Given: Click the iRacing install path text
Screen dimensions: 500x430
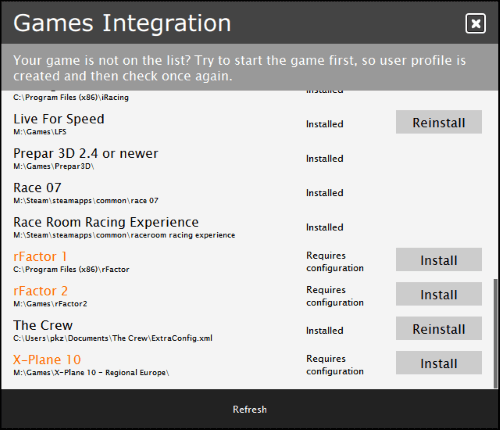Looking at the screenshot, I should point(71,98).
